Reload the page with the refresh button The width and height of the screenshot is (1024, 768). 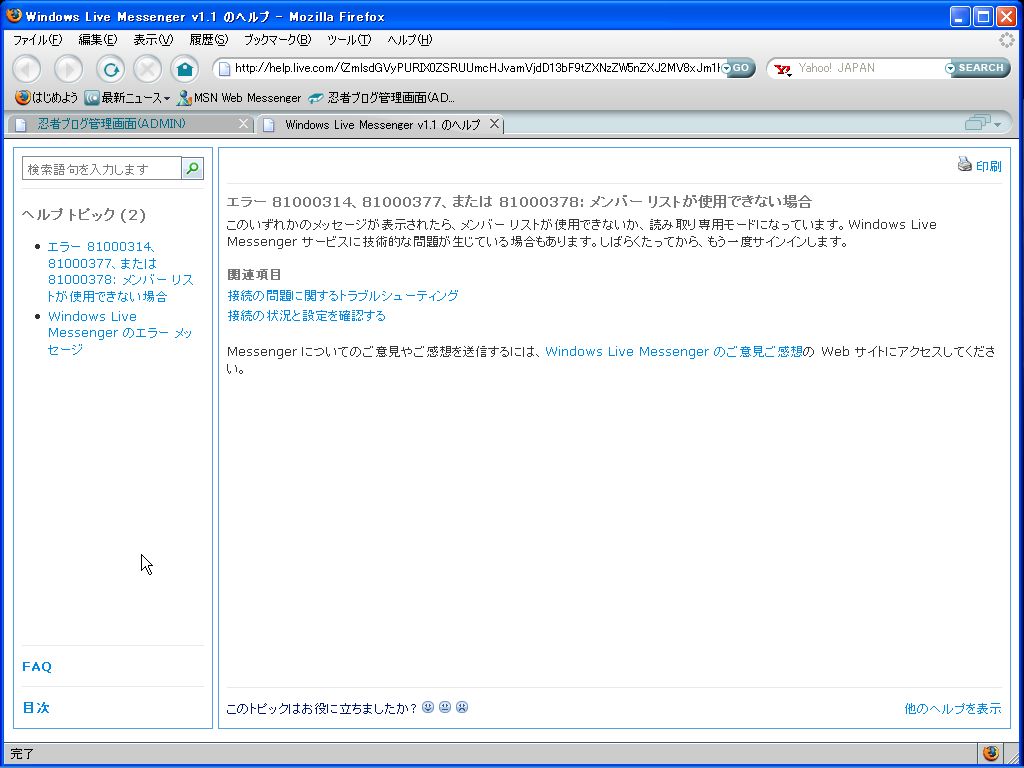[x=110, y=69]
